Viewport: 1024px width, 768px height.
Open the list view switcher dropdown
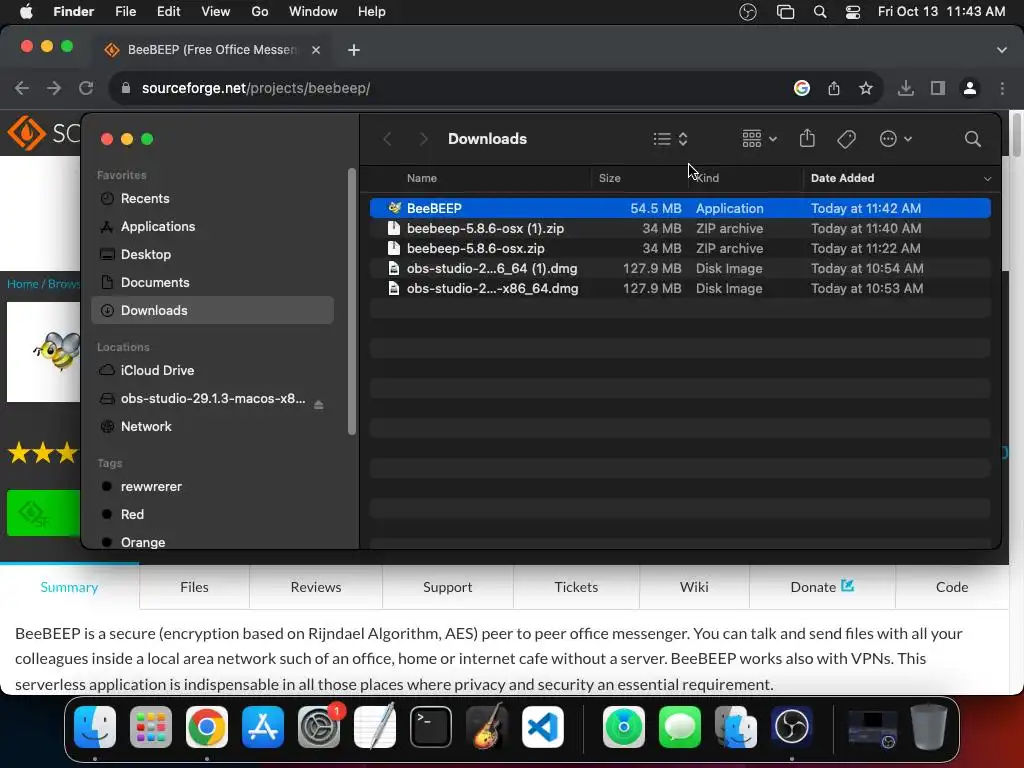pos(671,139)
